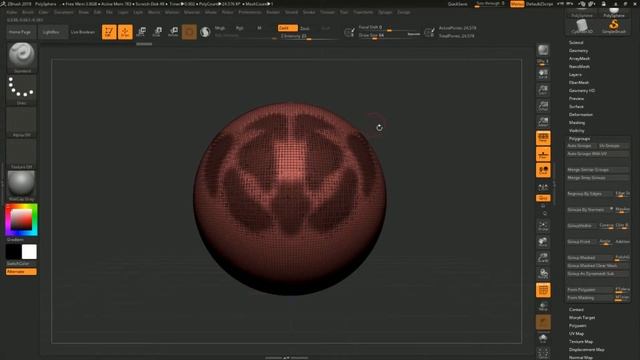Toggle Rgb paint mode

(x=240, y=28)
